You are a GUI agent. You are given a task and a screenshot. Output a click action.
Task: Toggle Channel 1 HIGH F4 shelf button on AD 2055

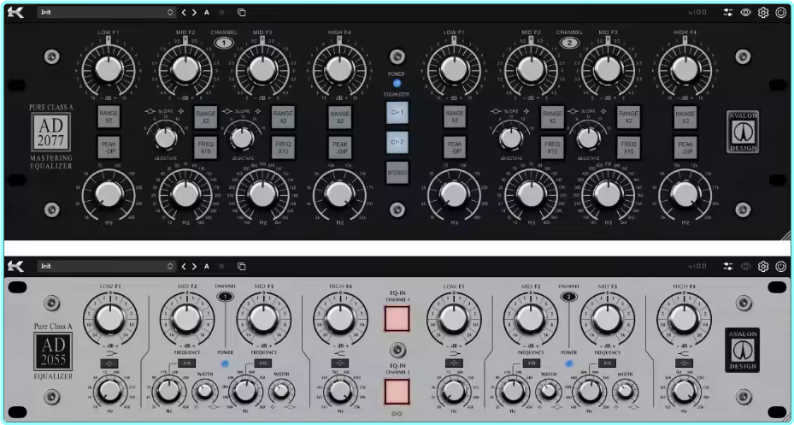(340, 363)
